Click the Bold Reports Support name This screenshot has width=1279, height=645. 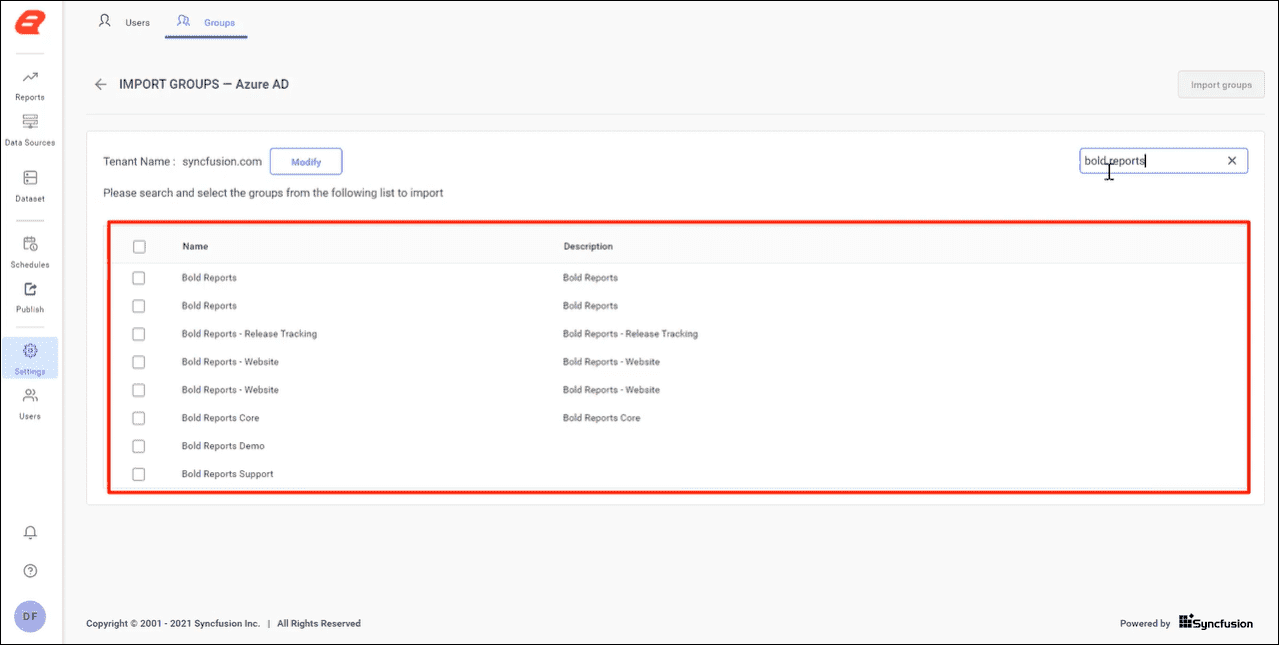227,474
